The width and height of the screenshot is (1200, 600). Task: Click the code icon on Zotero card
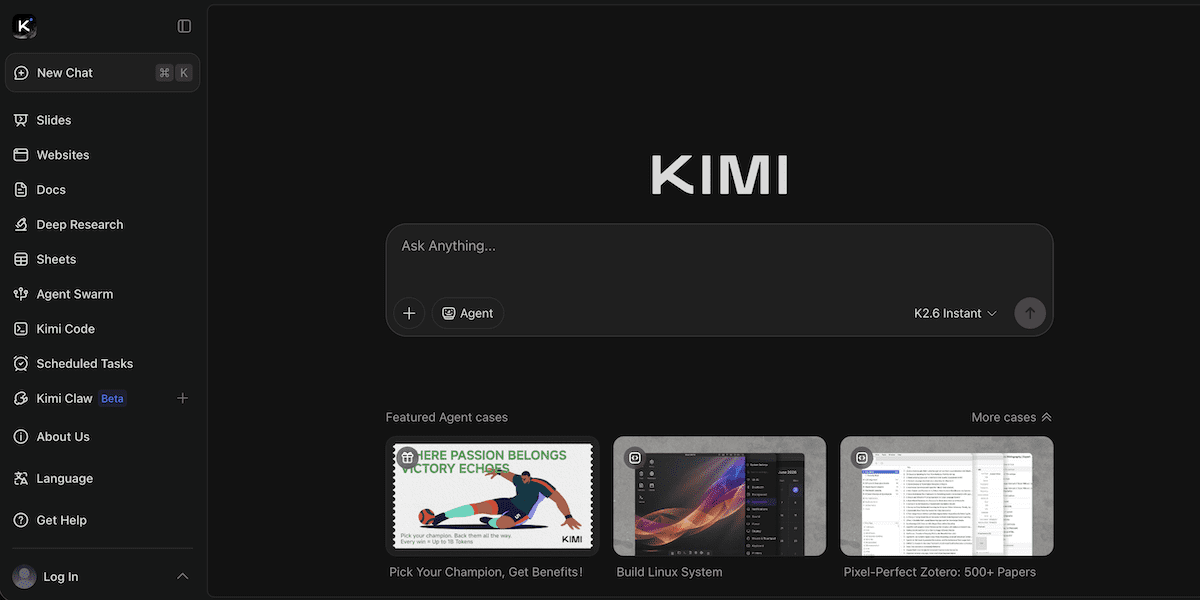coord(861,458)
